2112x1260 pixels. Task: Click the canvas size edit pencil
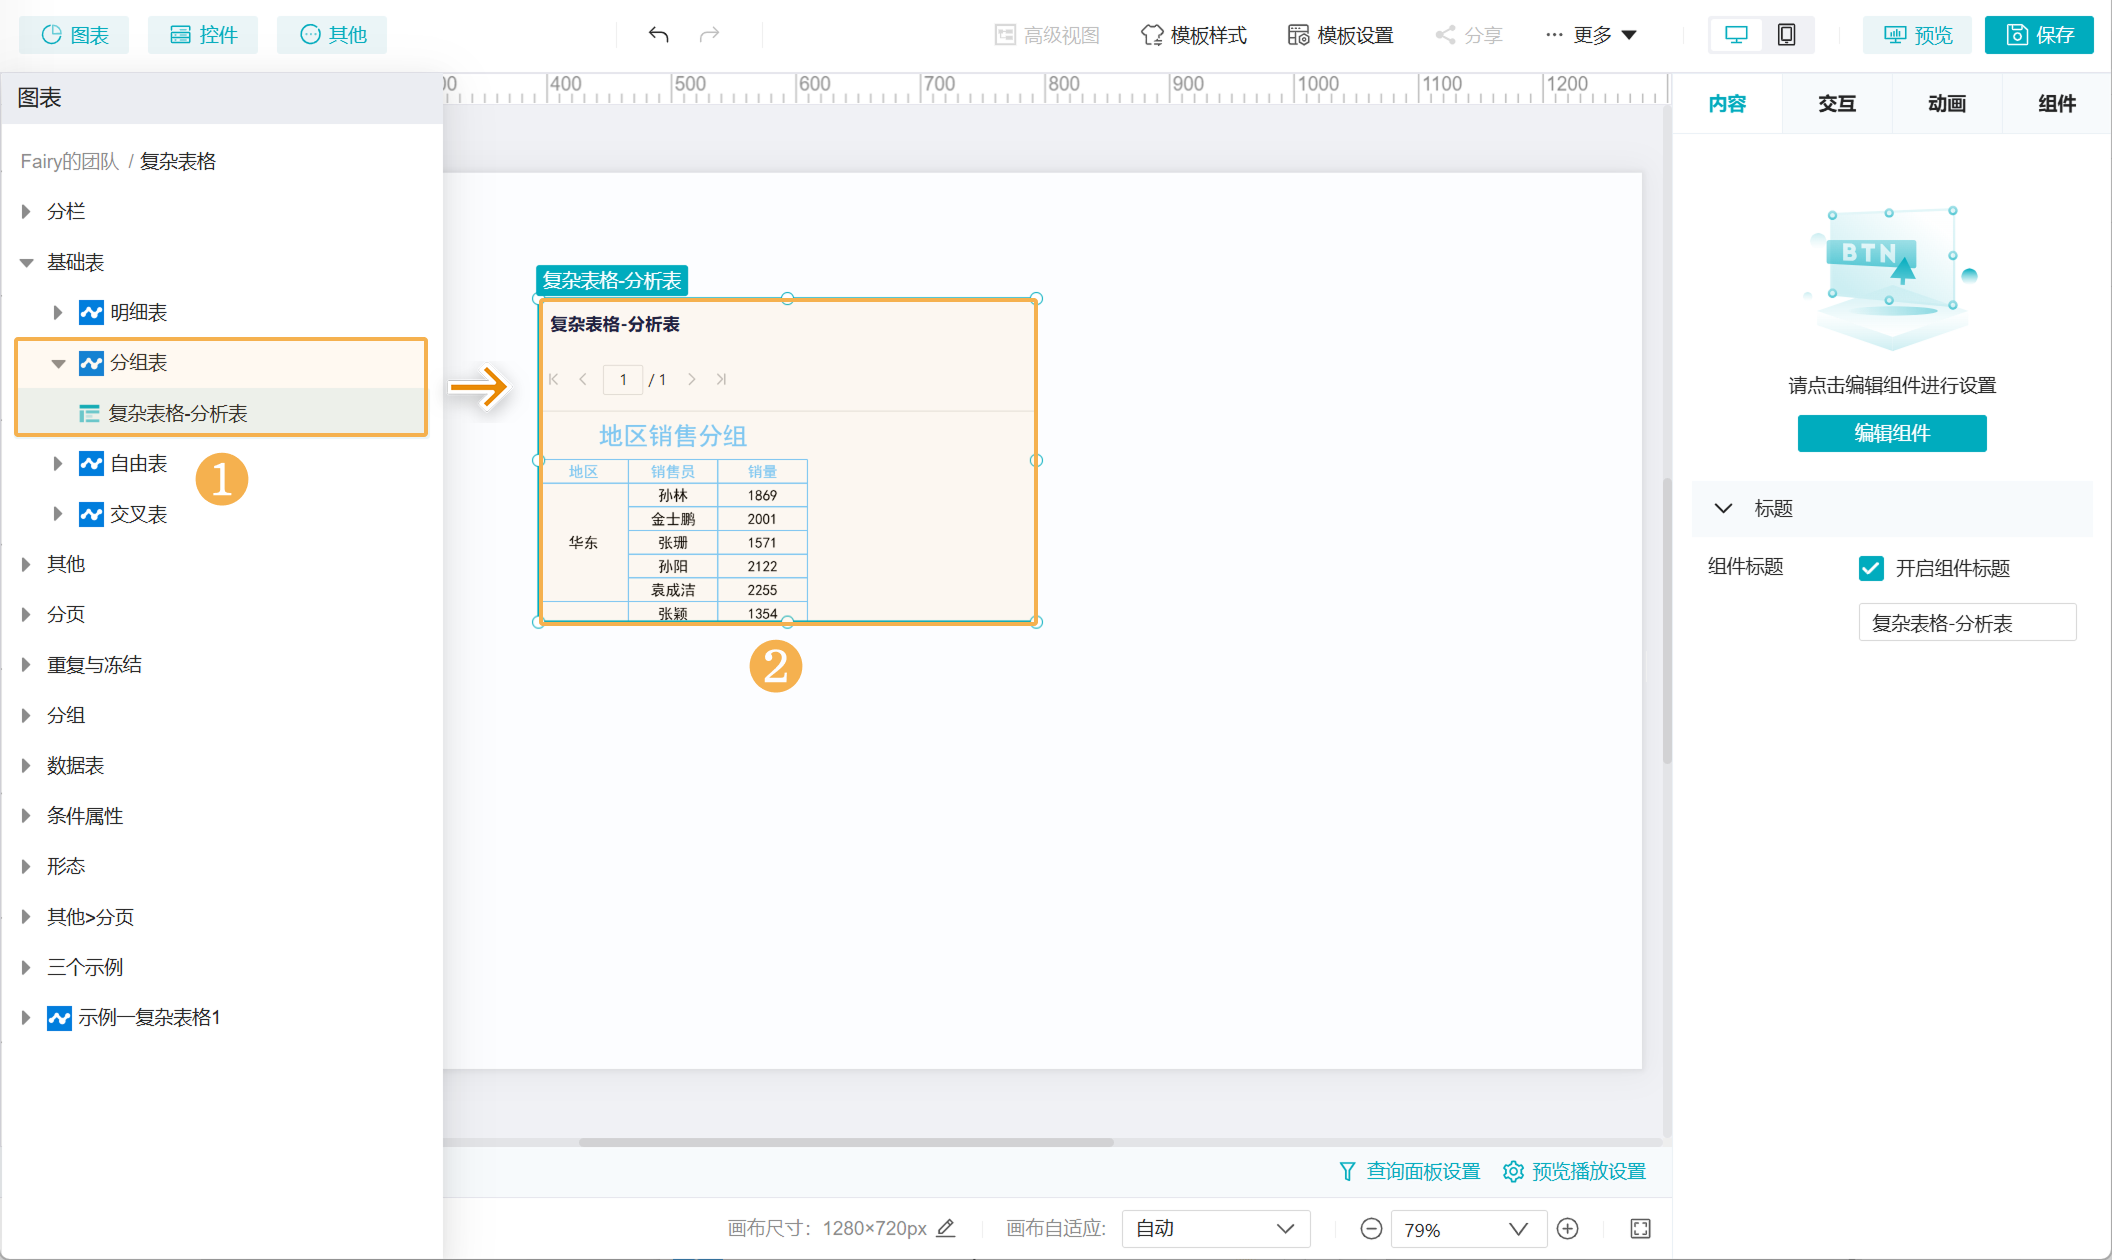946,1228
